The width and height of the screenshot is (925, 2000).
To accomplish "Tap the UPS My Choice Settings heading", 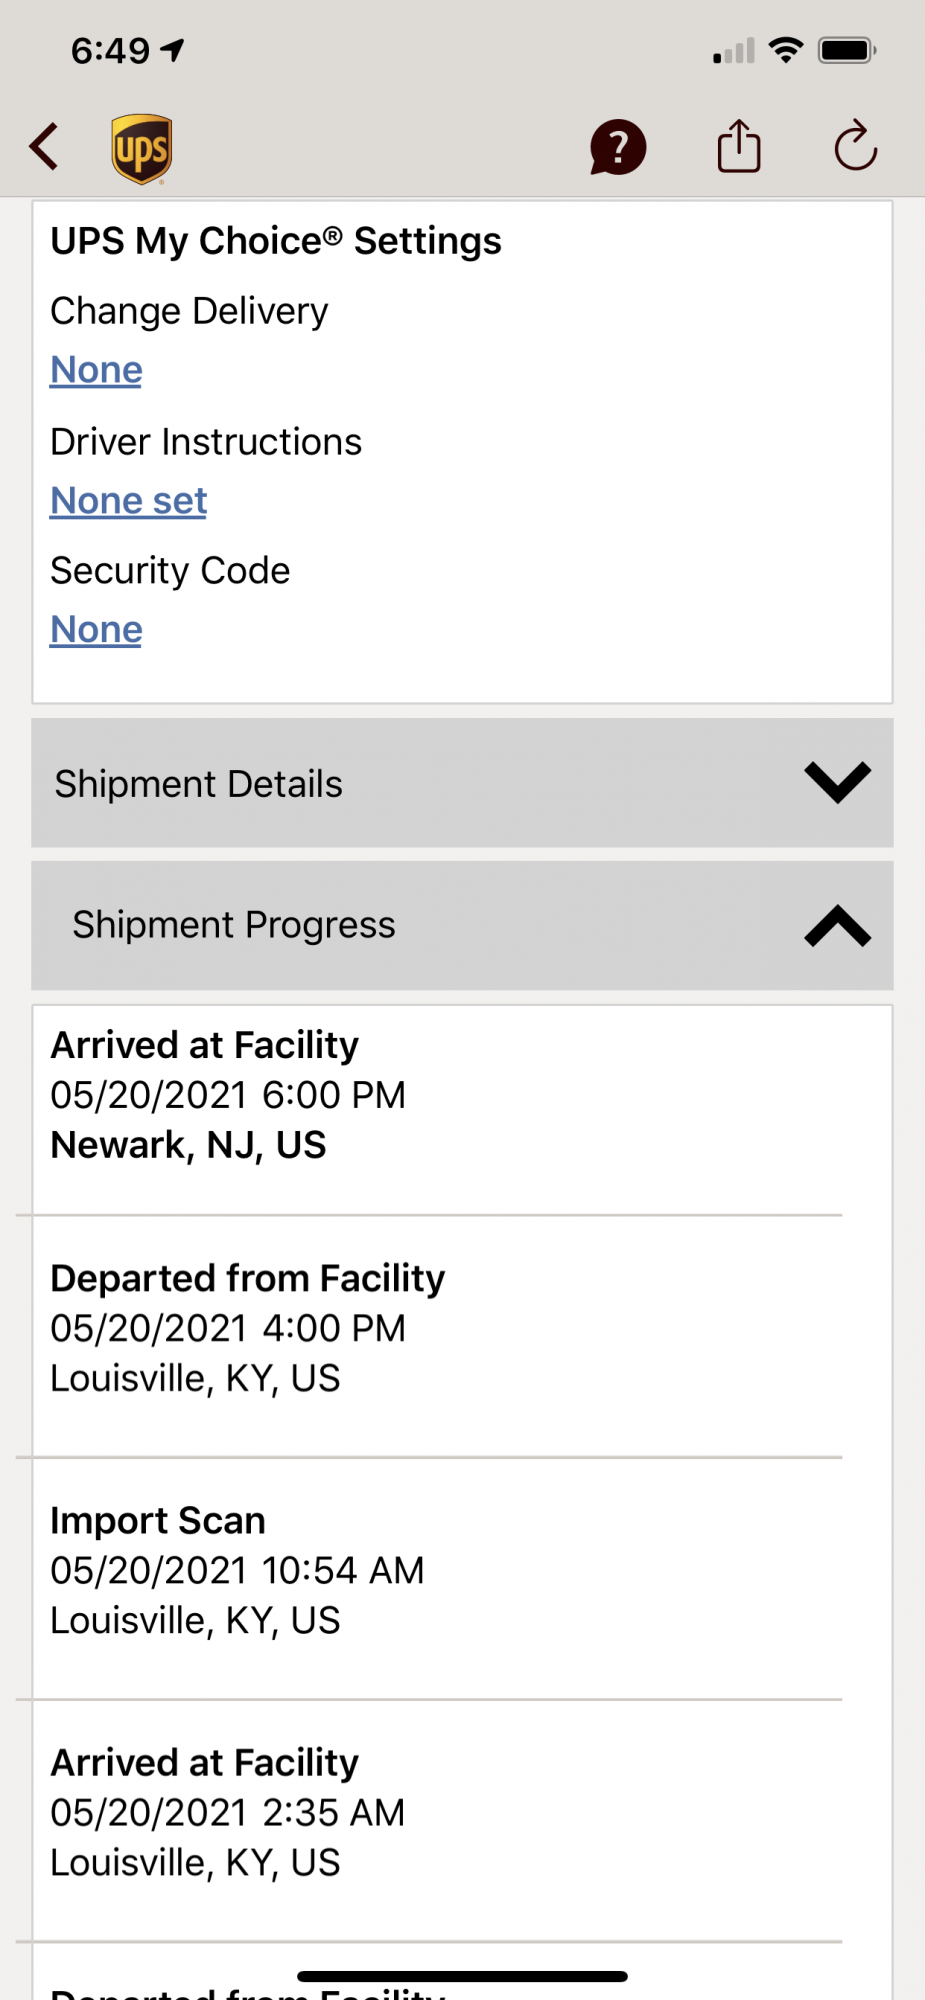I will tap(276, 241).
